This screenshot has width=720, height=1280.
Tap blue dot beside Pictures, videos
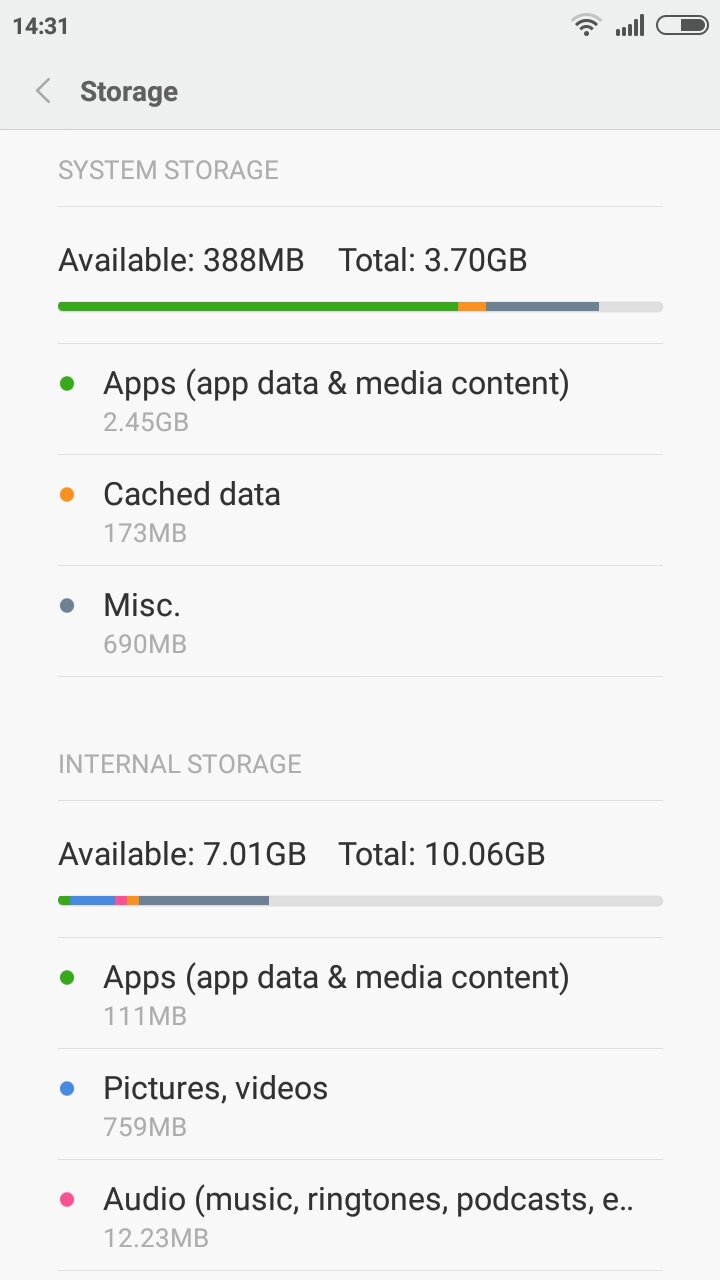click(x=67, y=1088)
